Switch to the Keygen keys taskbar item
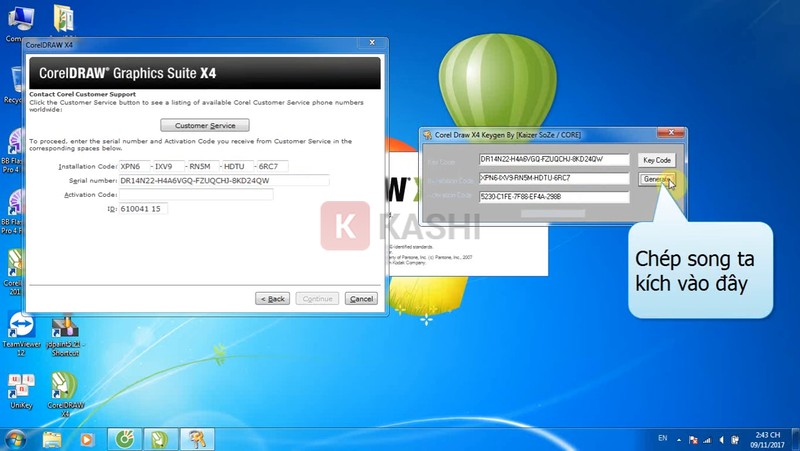Viewport: 800px width, 451px height. 197,439
